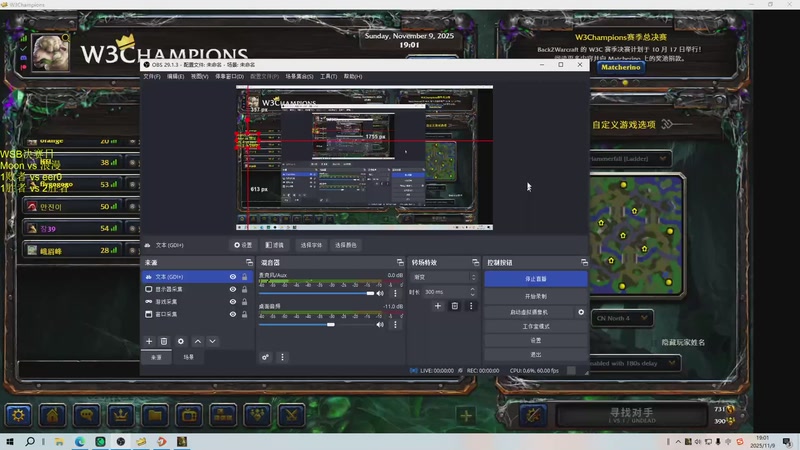Screen dimensions: 800x450
Task: Click 启动虚拟摄像机 virtual camera button
Action: click(529, 312)
